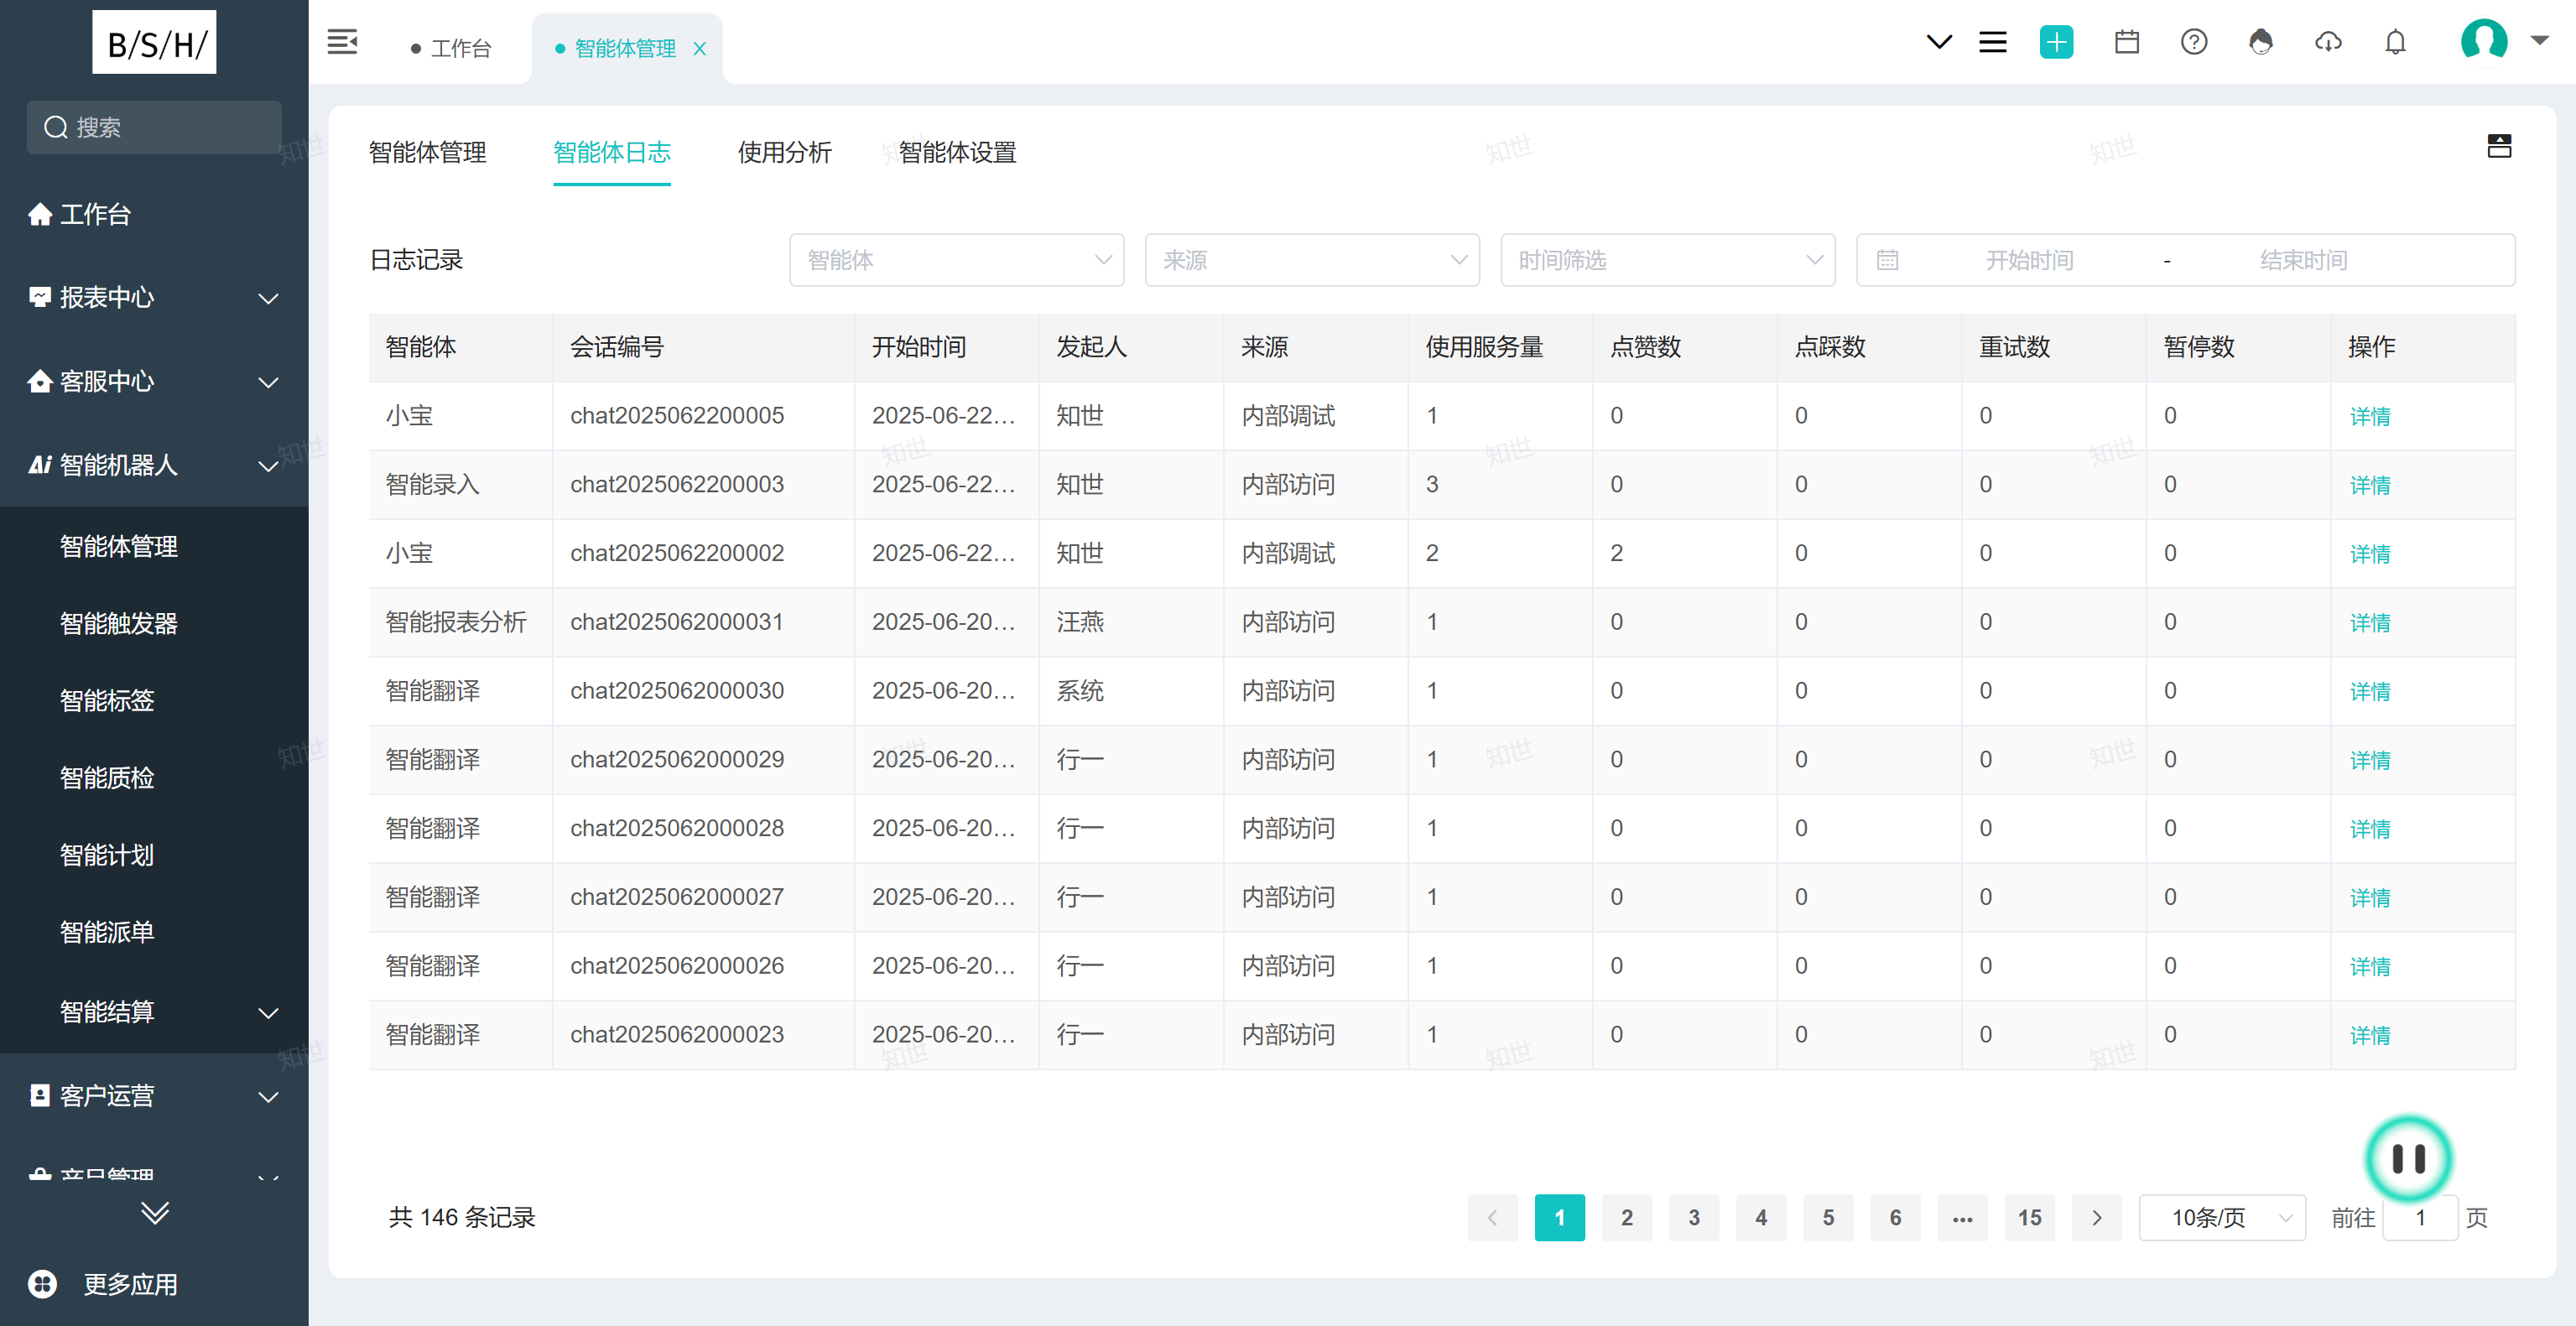Open the user account dropdown arrow
This screenshot has height=1326, width=2576.
(x=2539, y=41)
